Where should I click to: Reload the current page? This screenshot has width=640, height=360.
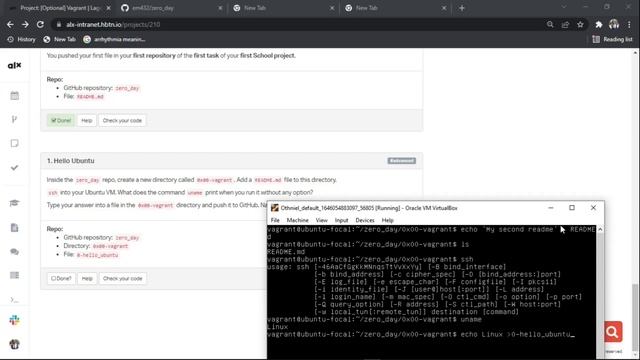(40, 24)
